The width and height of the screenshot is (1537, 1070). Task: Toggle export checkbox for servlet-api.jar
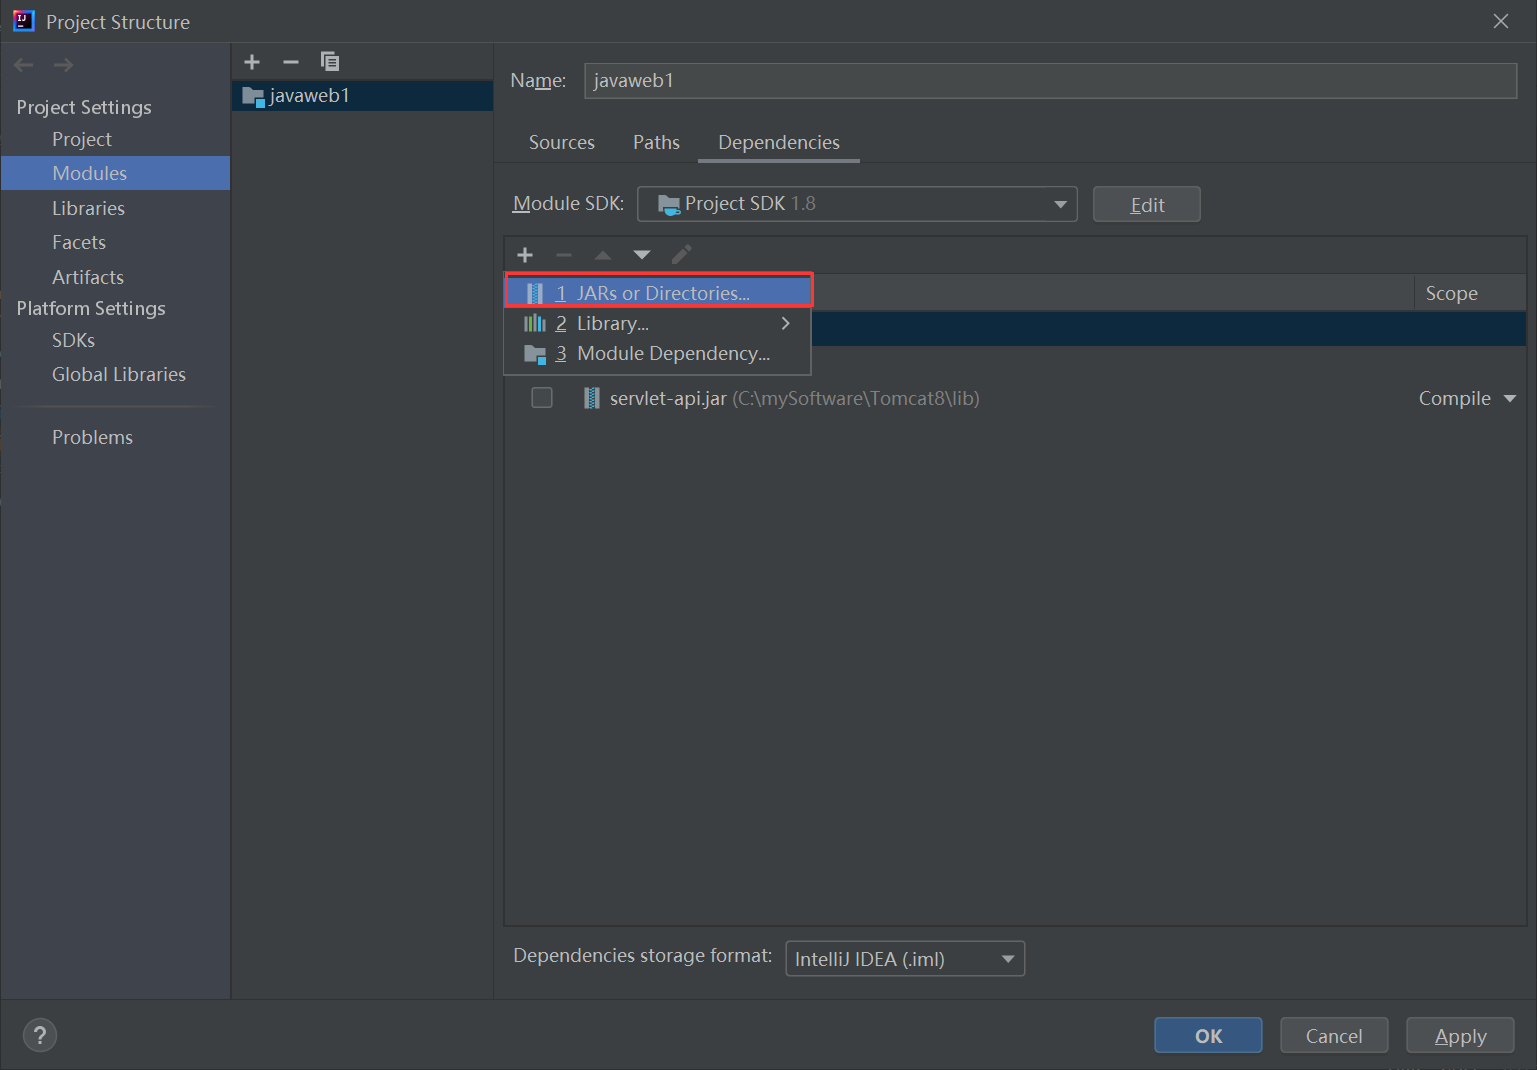pos(542,398)
